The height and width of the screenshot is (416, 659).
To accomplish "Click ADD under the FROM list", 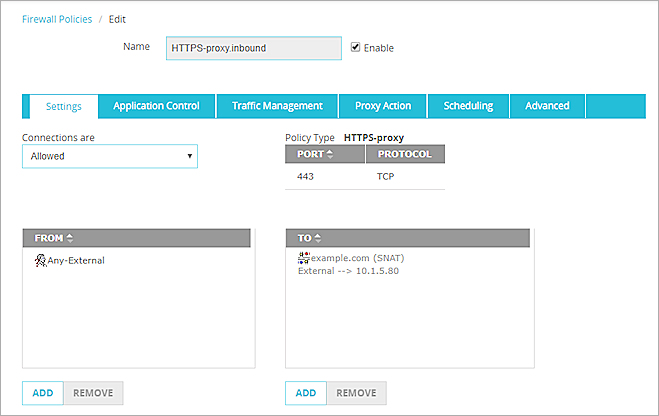I will (x=43, y=393).
